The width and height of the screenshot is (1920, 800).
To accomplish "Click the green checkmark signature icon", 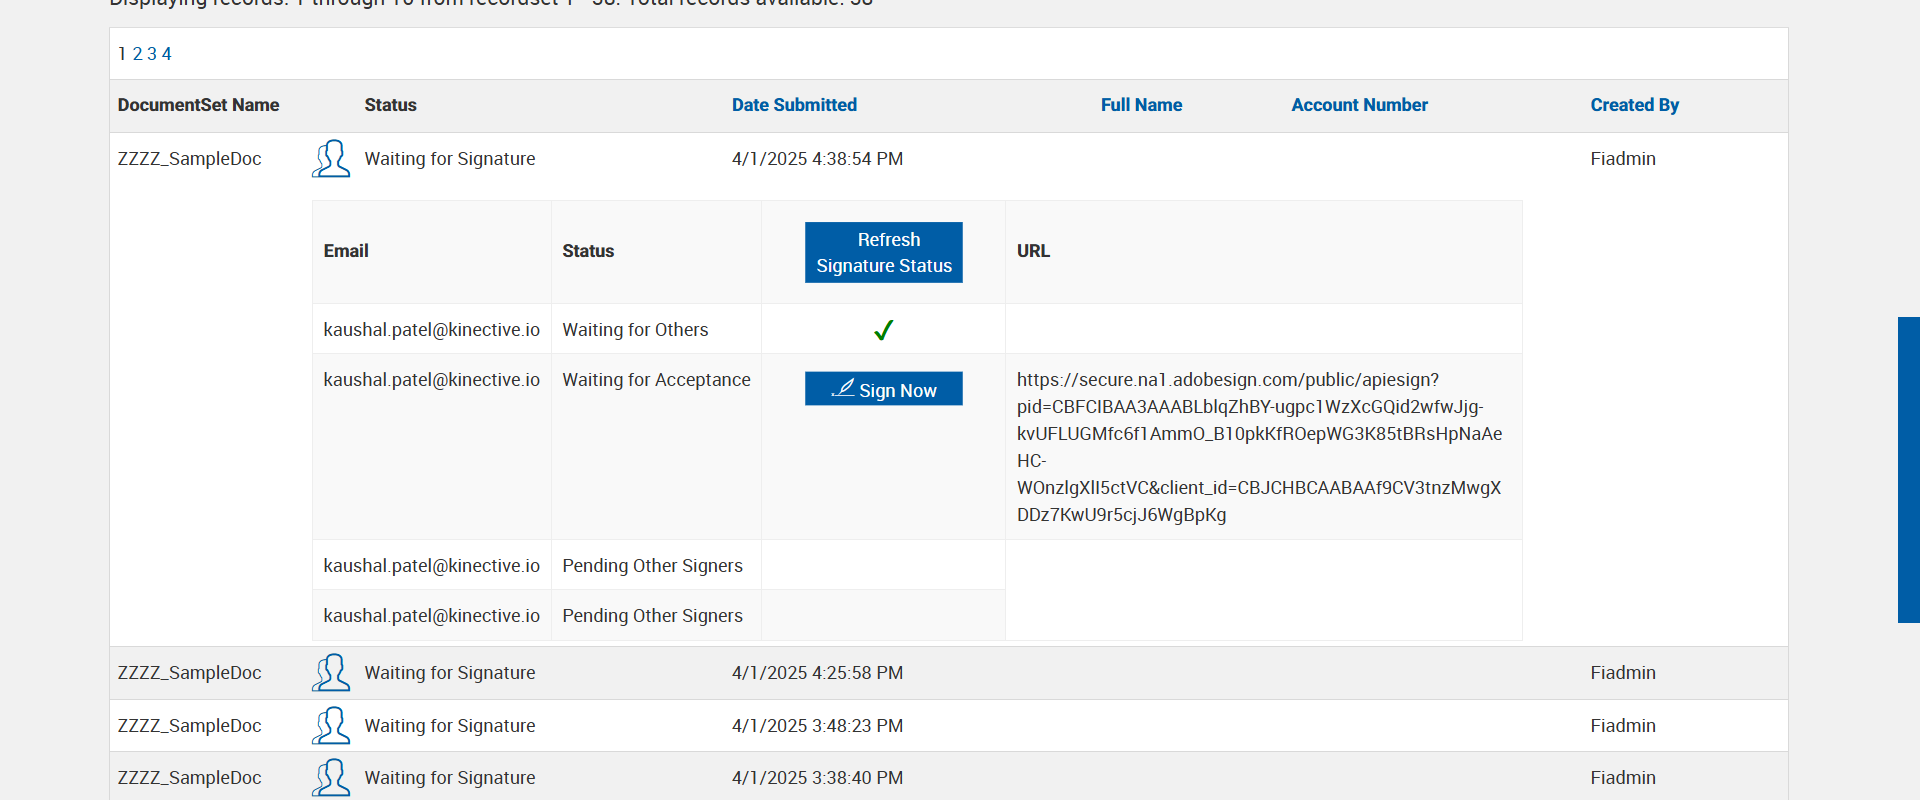I will (x=883, y=330).
